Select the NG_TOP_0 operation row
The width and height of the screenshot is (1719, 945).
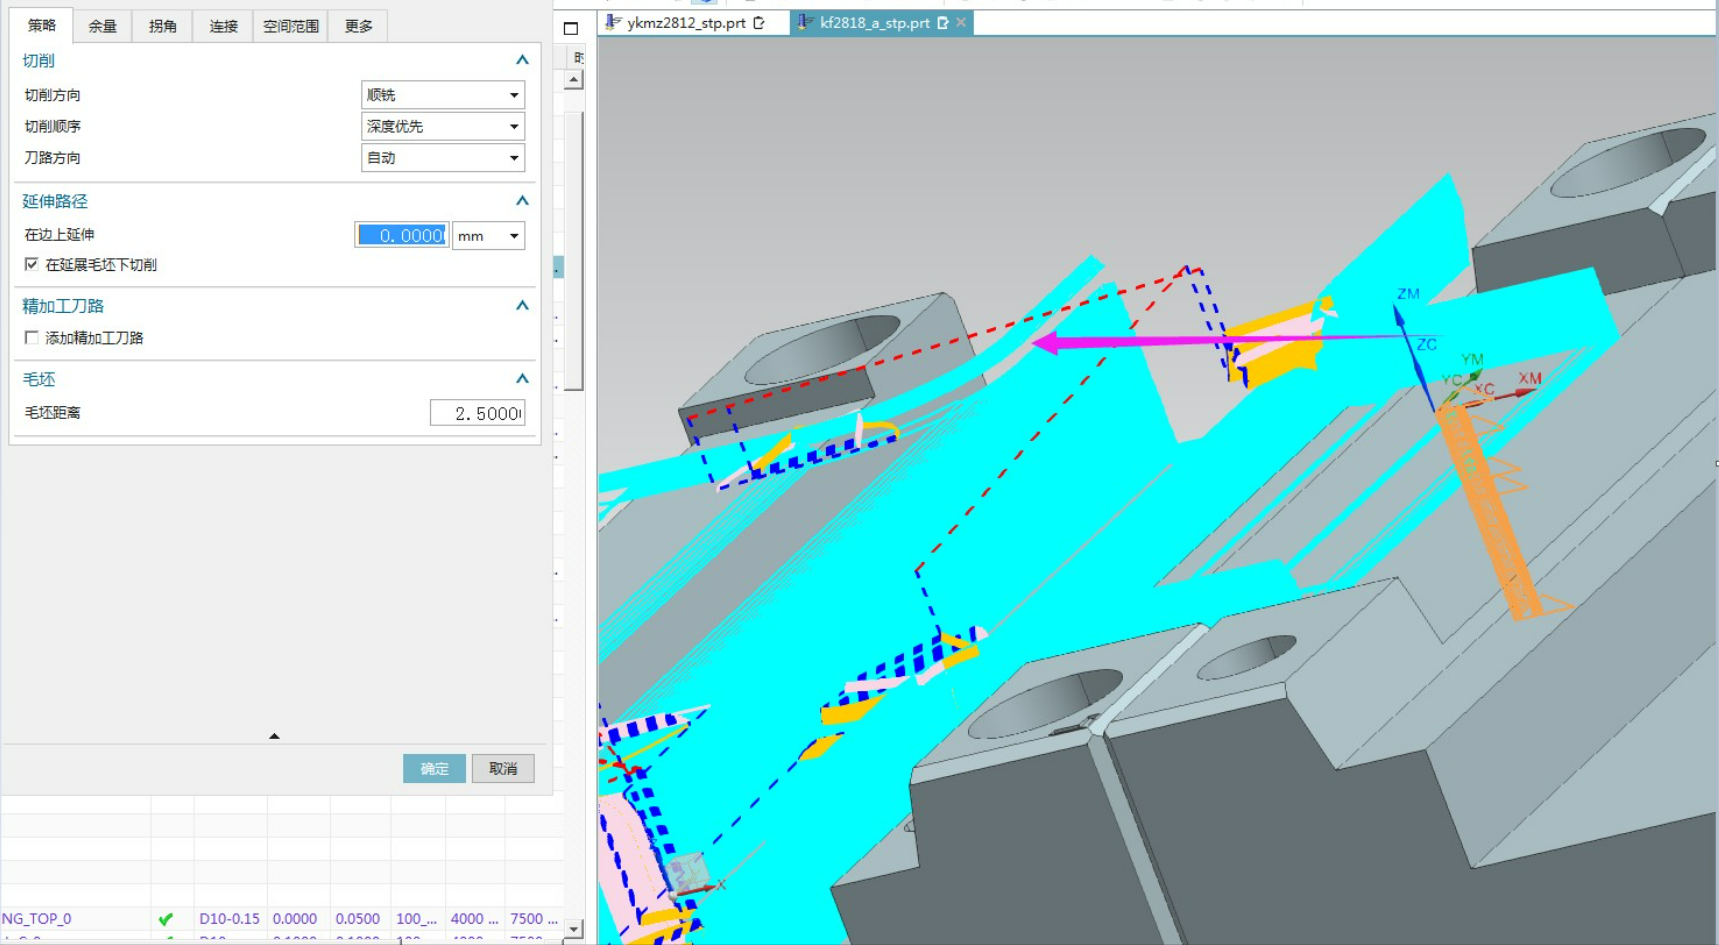click(282, 918)
